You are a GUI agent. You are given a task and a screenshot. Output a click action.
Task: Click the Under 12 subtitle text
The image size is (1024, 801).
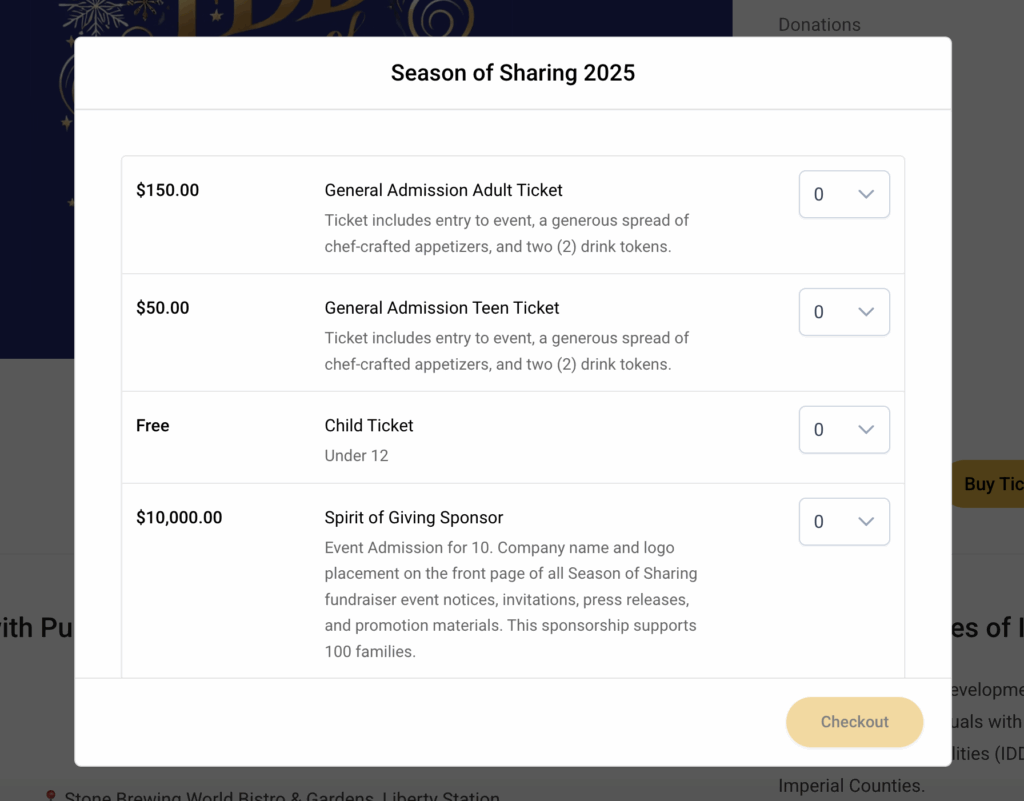click(x=357, y=455)
